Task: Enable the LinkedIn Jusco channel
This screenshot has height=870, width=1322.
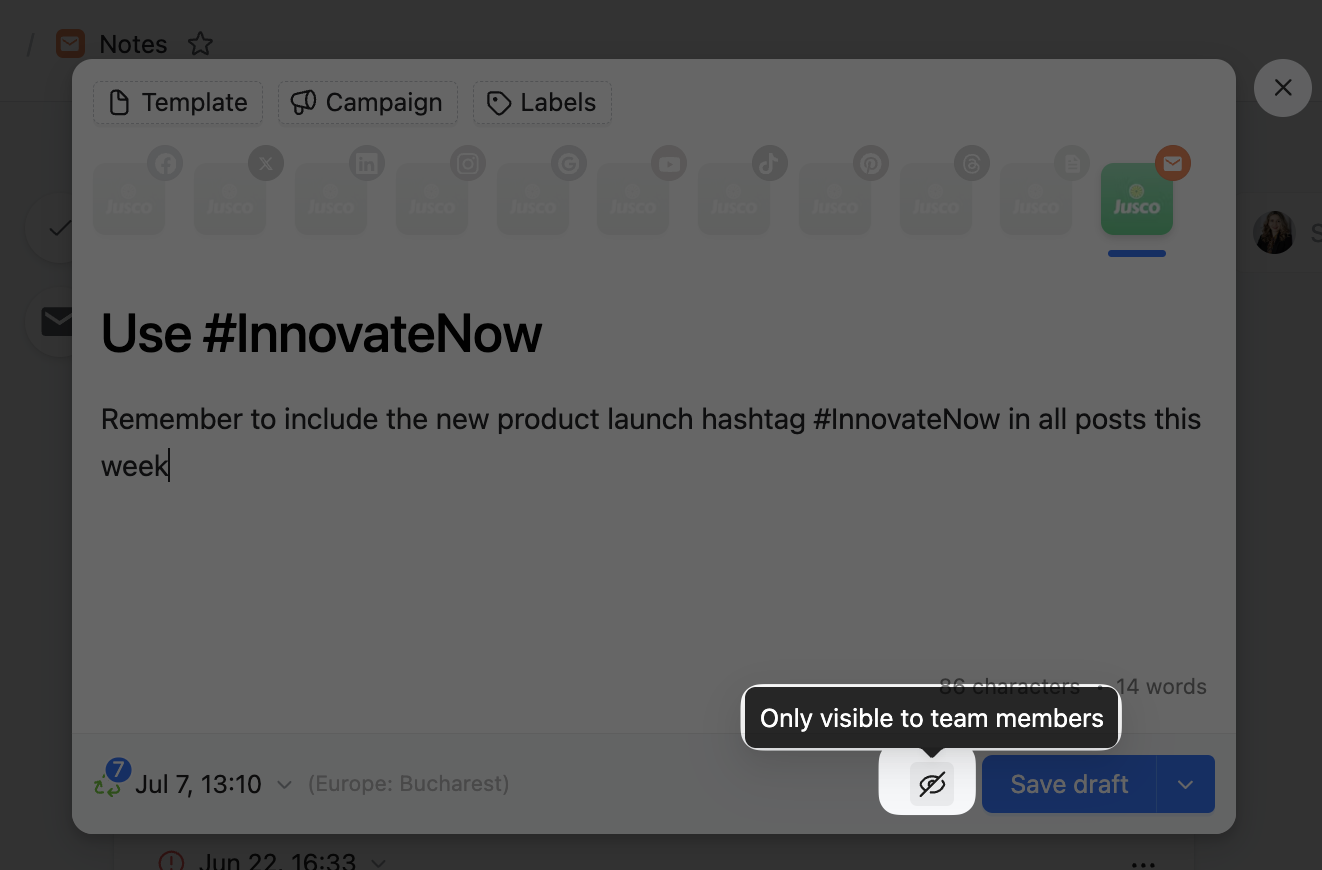Action: 331,199
